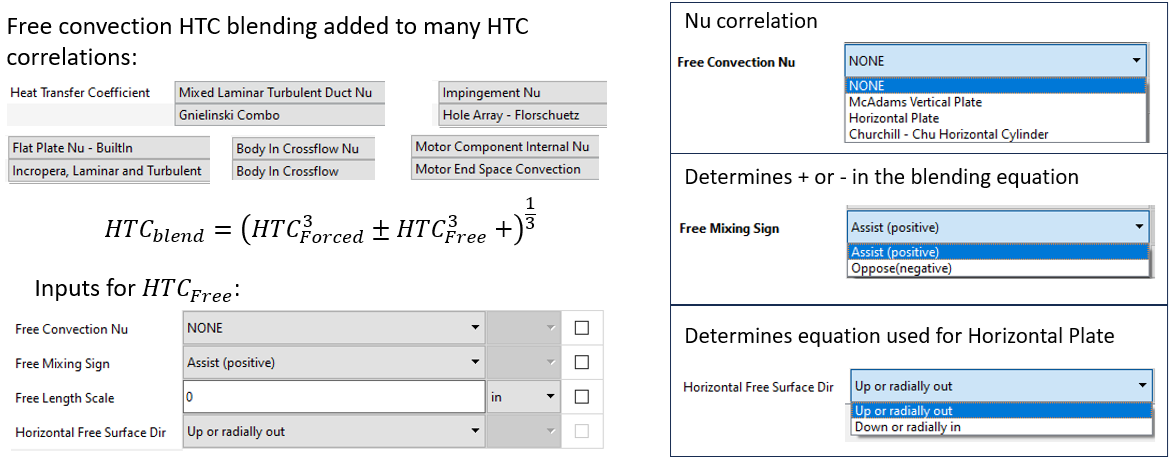Image resolution: width=1176 pixels, height=464 pixels.
Task: Check the Free Convection Nu row checkbox
Action: point(582,328)
